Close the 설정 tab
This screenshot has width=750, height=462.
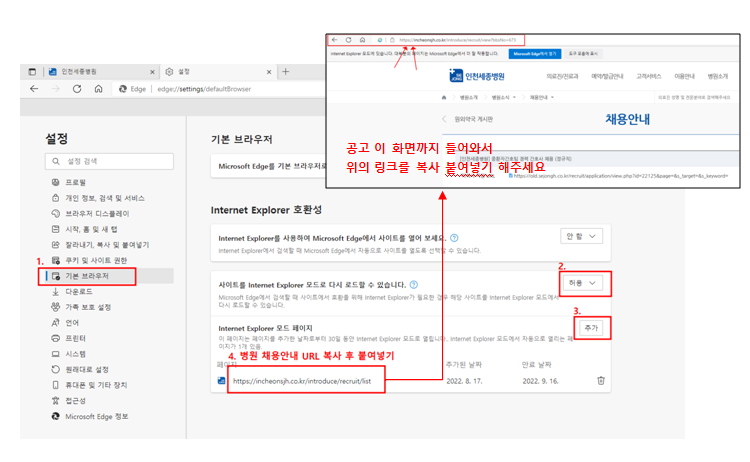[x=269, y=72]
